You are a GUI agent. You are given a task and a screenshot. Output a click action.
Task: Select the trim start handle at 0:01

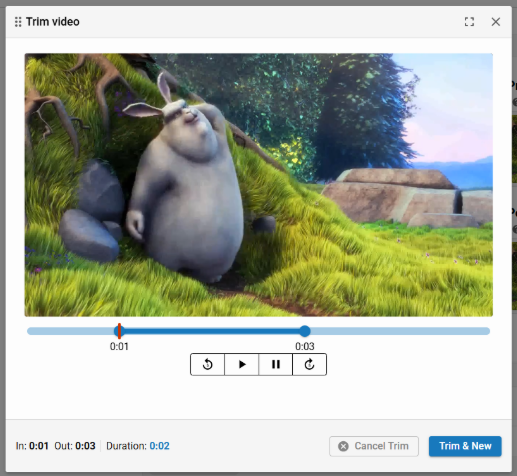(119, 331)
